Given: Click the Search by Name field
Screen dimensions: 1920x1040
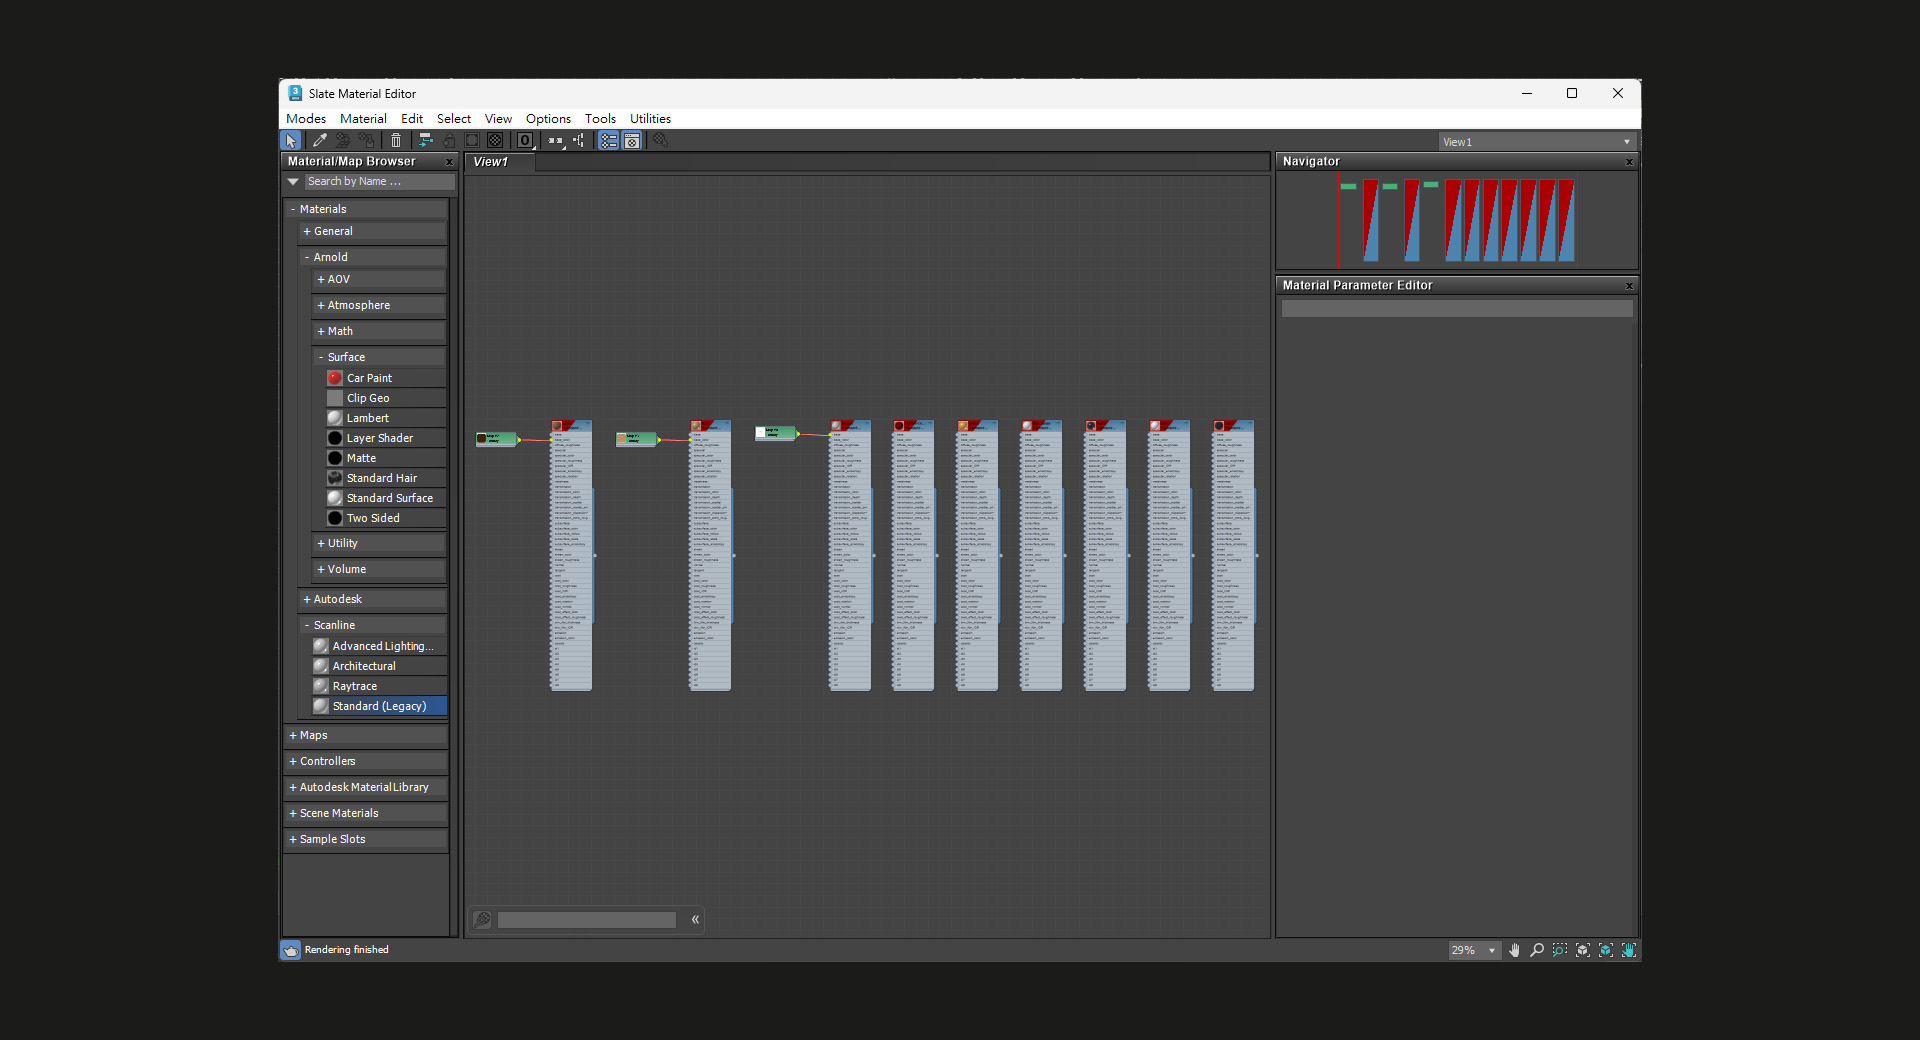Looking at the screenshot, I should tap(380, 182).
